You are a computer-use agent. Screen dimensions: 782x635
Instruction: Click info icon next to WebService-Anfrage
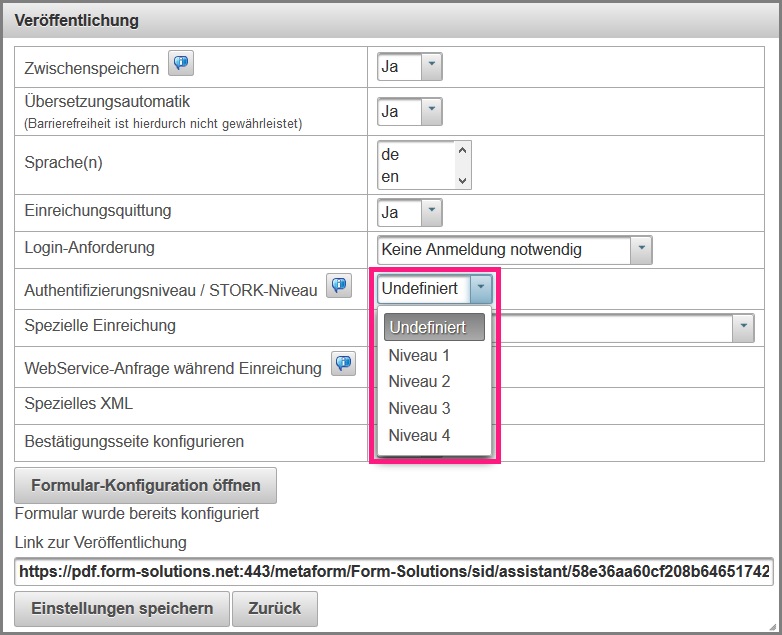click(x=344, y=365)
